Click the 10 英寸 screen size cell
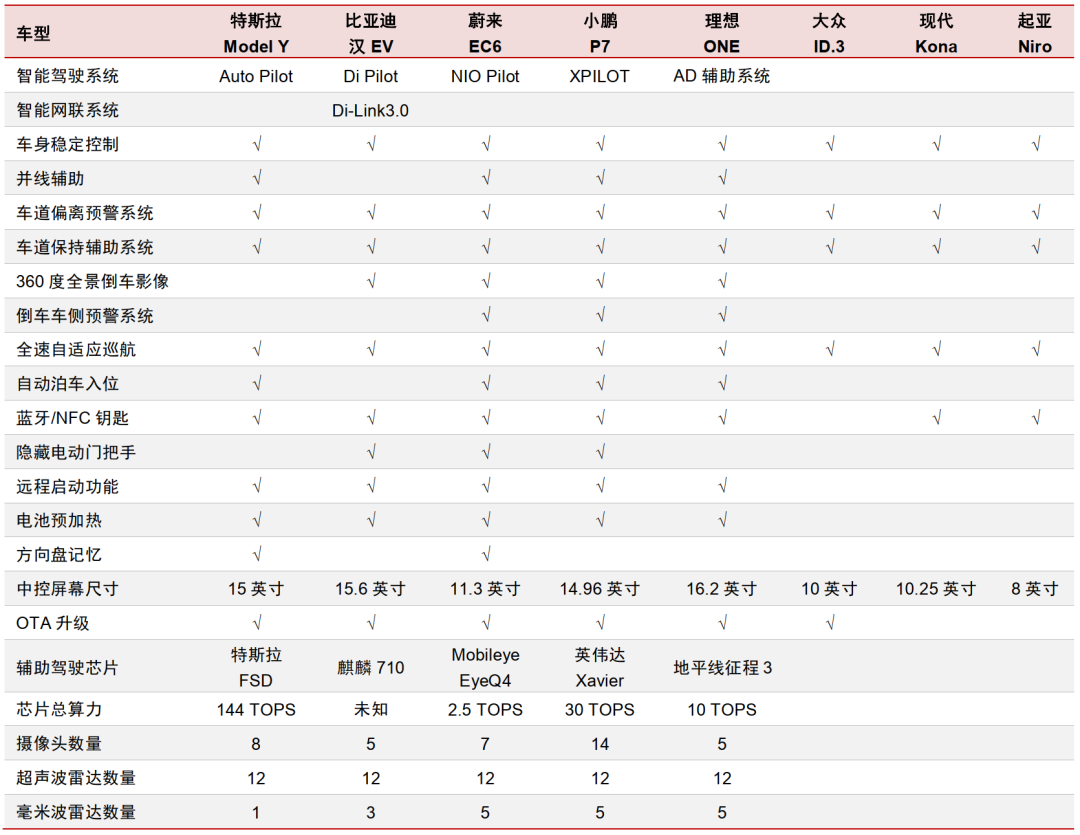The image size is (1080, 835). tap(829, 589)
